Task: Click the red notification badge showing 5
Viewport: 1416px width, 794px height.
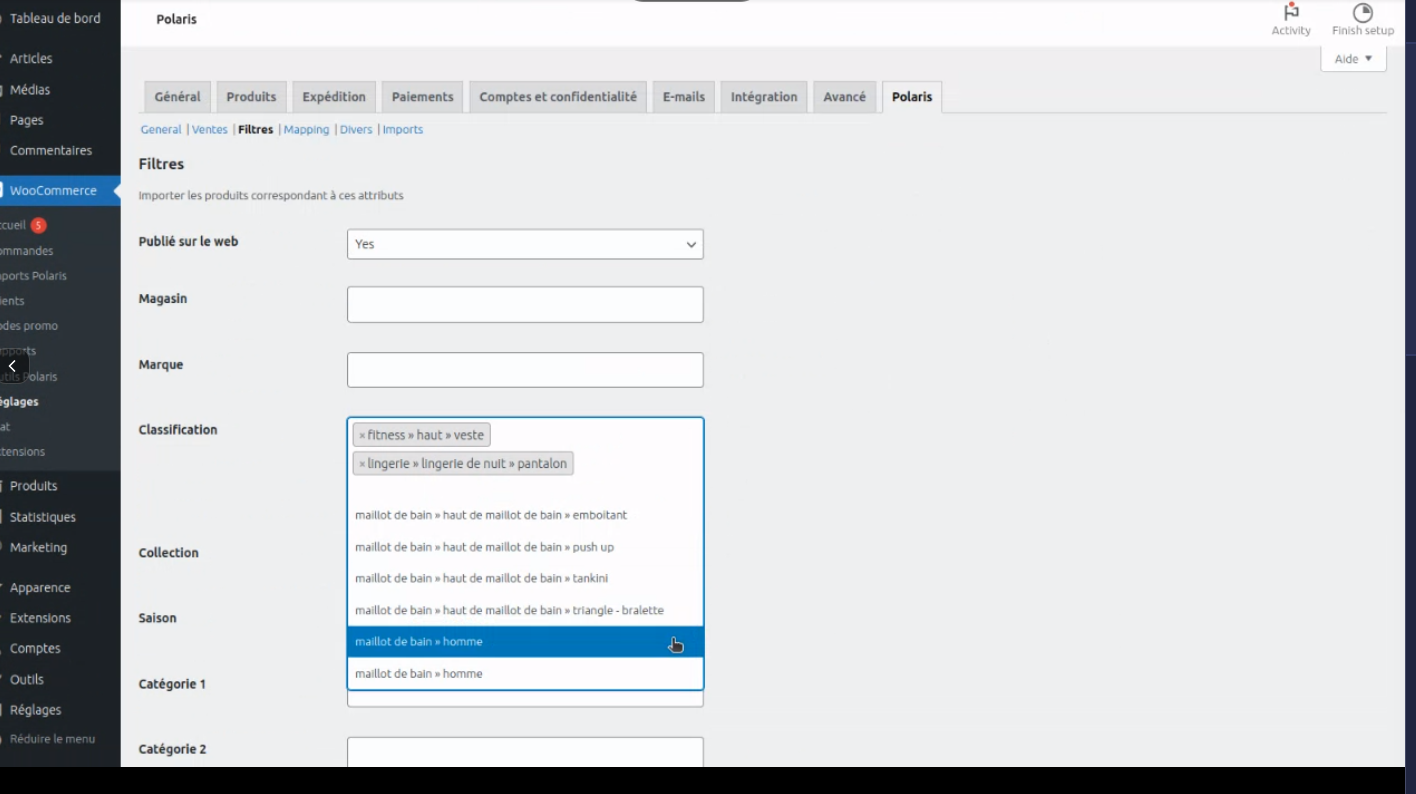Action: coord(38,226)
